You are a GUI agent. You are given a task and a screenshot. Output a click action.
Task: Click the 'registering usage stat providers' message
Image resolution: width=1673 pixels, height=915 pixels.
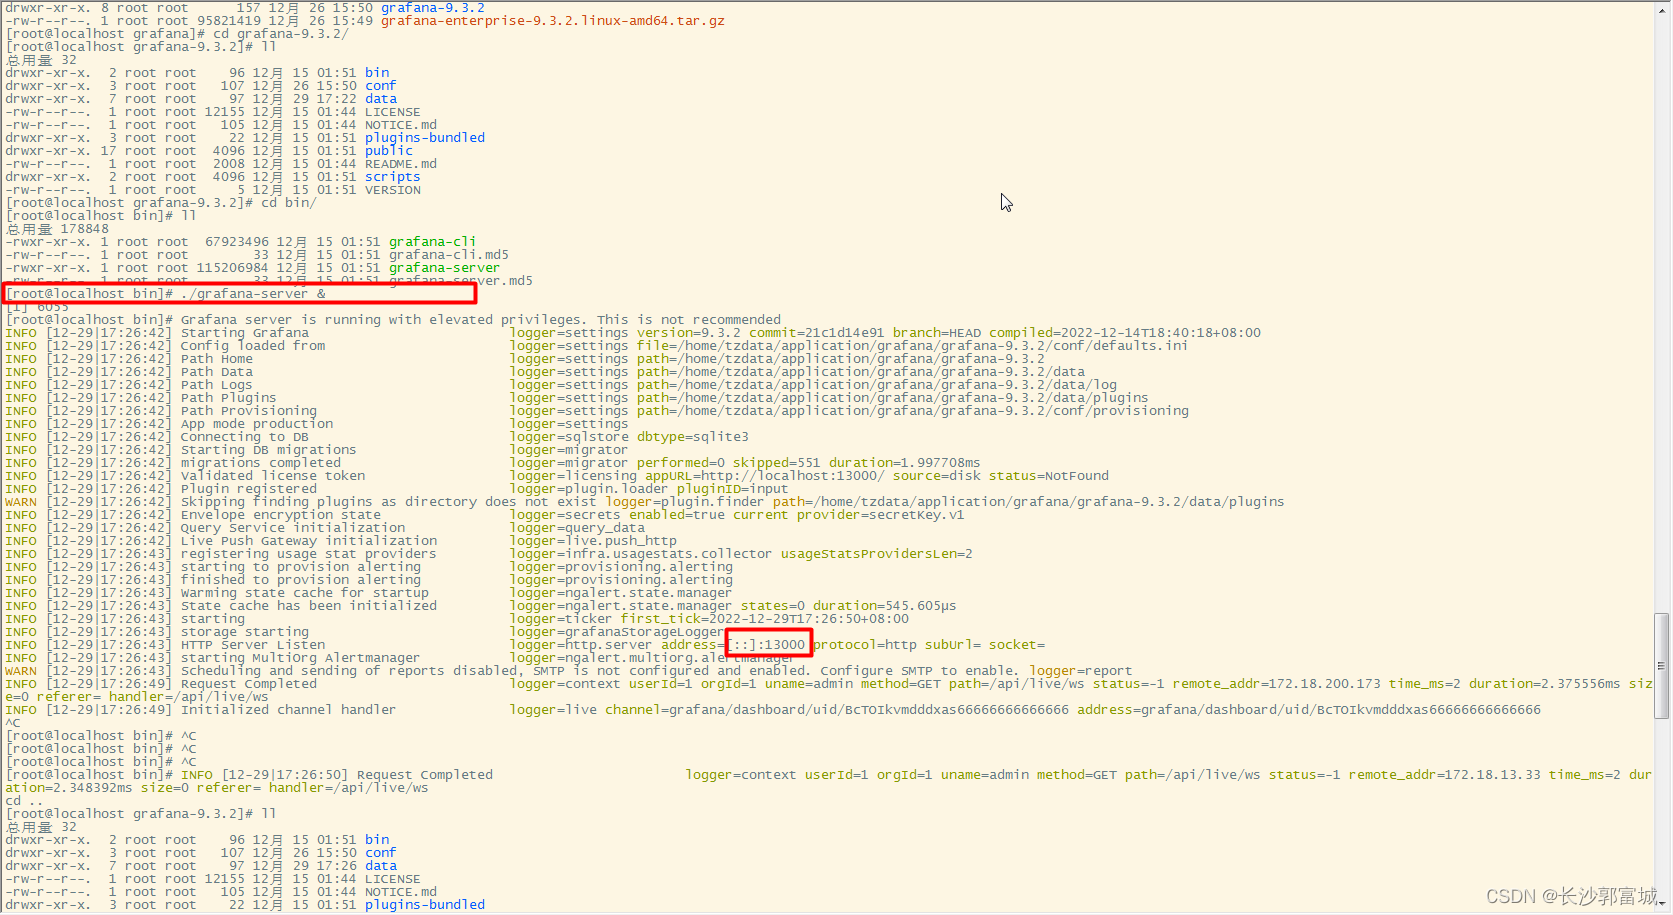tap(309, 554)
